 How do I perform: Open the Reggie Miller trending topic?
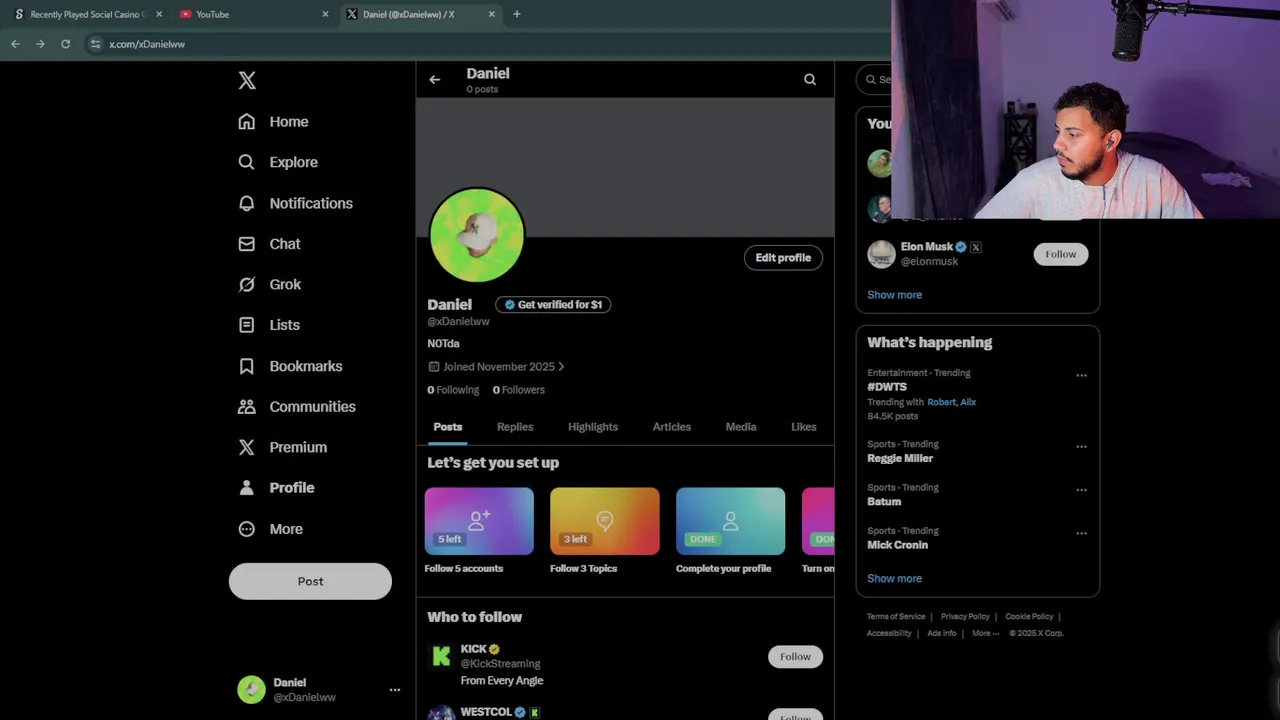900,459
